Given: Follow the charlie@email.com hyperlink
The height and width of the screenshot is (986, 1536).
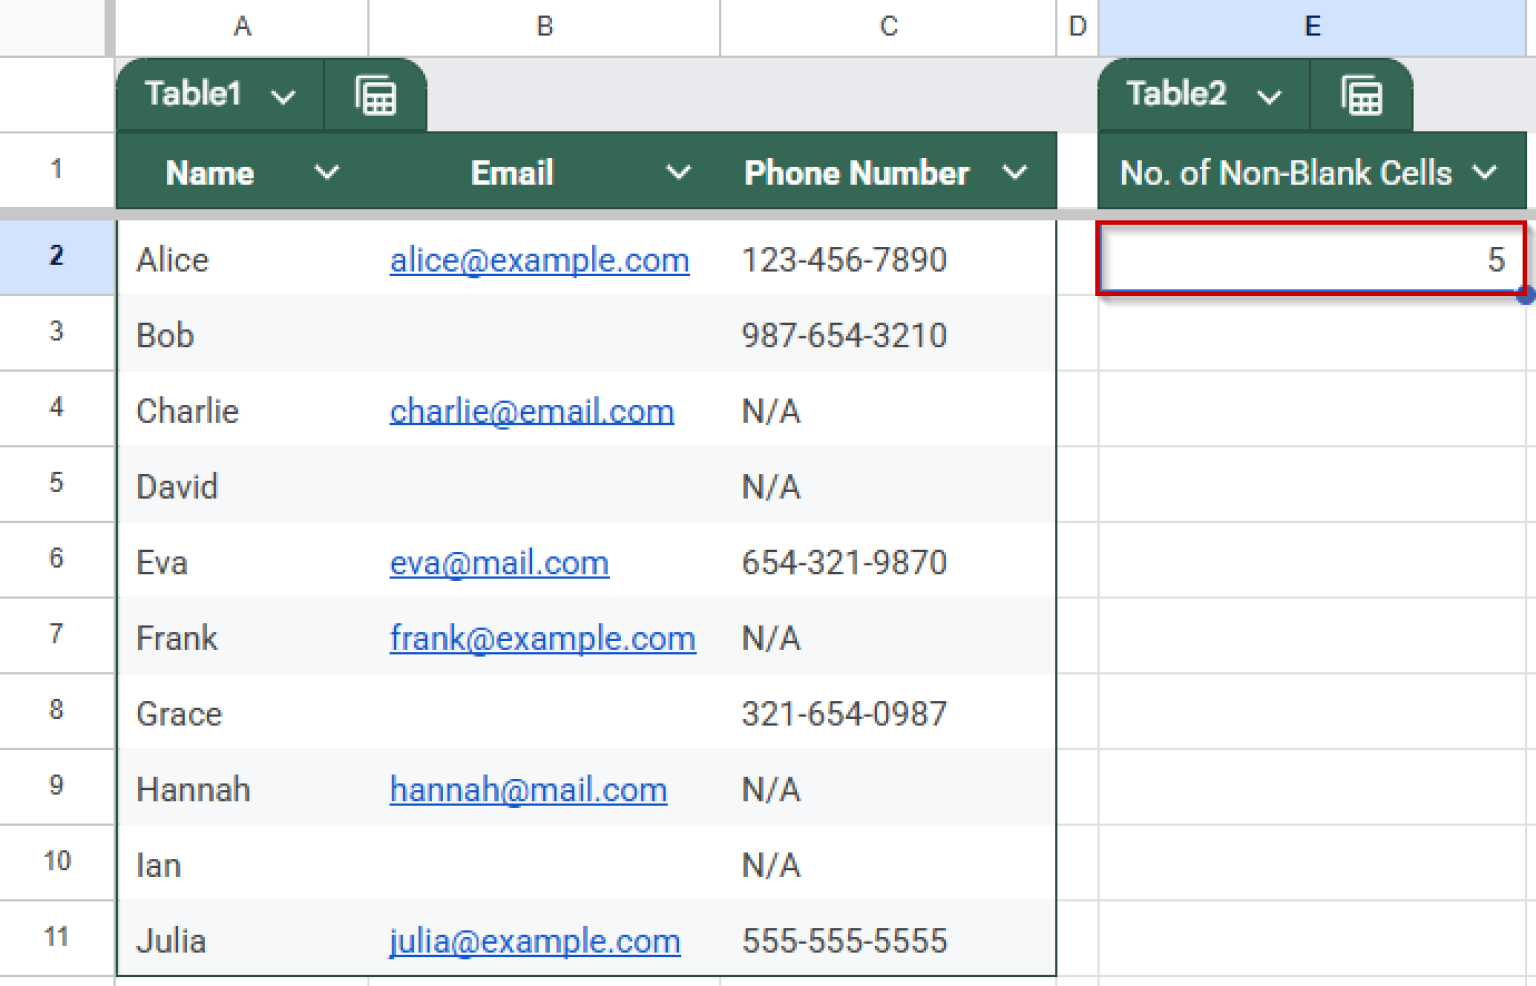Looking at the screenshot, I should coord(531,411).
